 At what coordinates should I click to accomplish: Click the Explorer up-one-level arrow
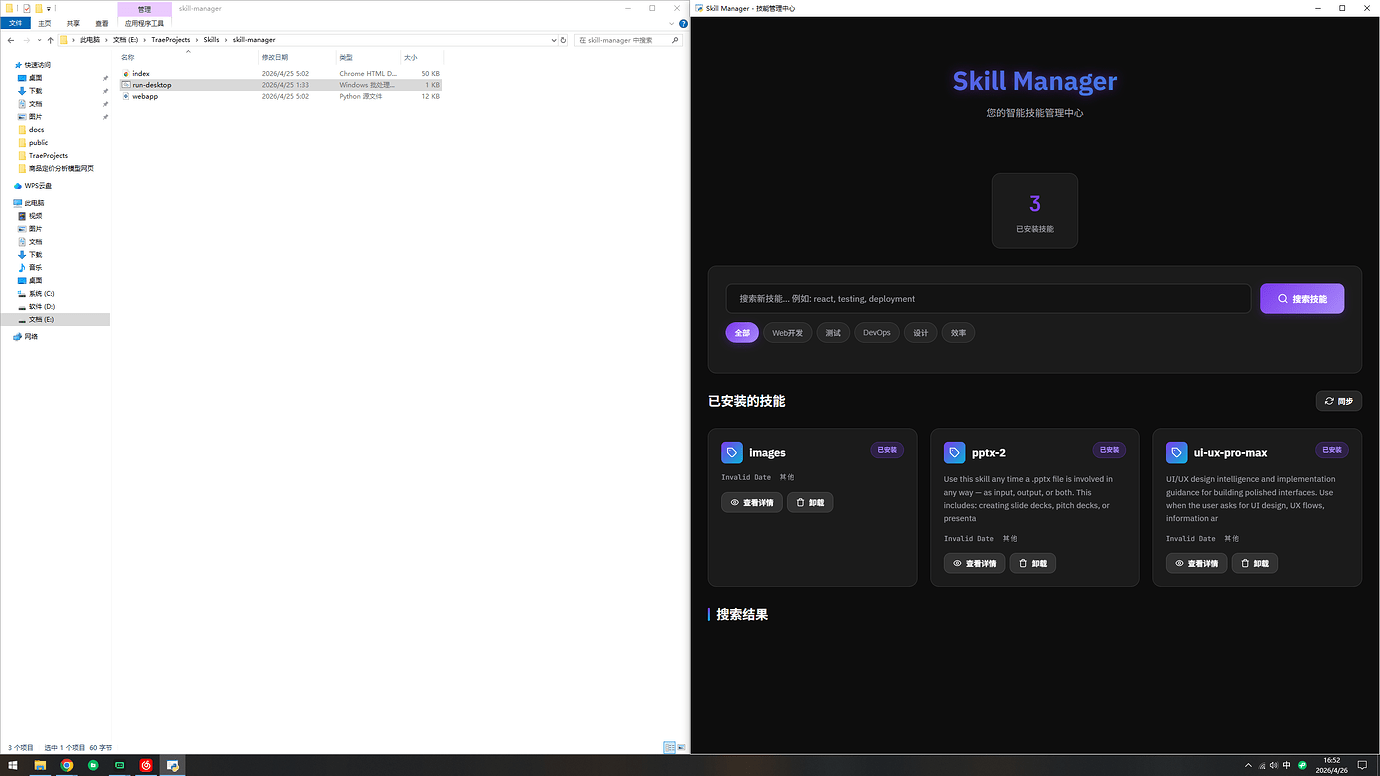pyautogui.click(x=51, y=40)
